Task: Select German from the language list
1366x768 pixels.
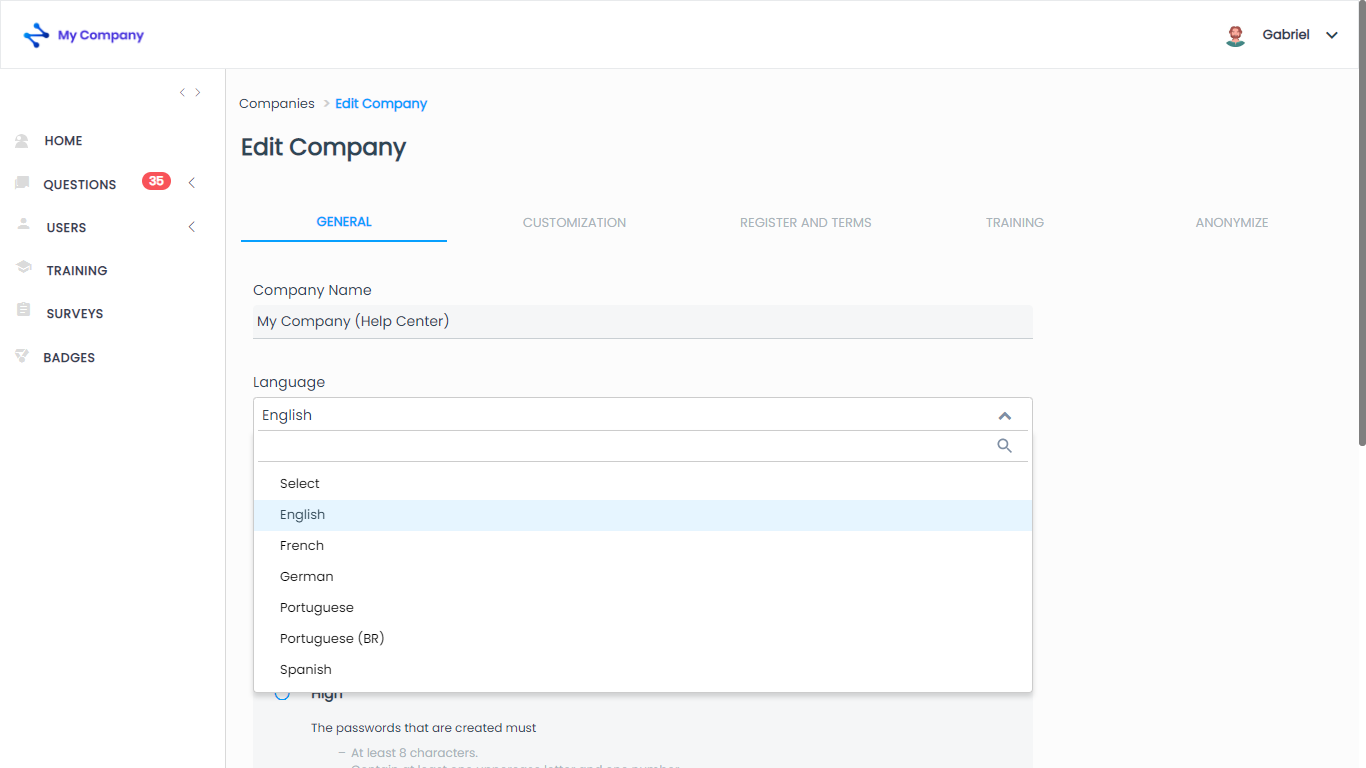Action: pyautogui.click(x=643, y=577)
